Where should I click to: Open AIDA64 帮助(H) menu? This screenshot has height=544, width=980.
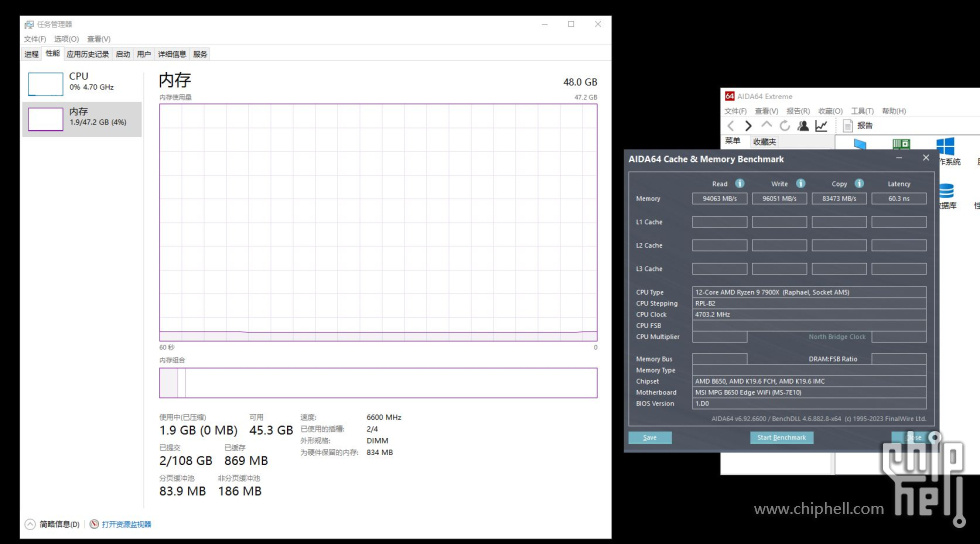(x=894, y=111)
